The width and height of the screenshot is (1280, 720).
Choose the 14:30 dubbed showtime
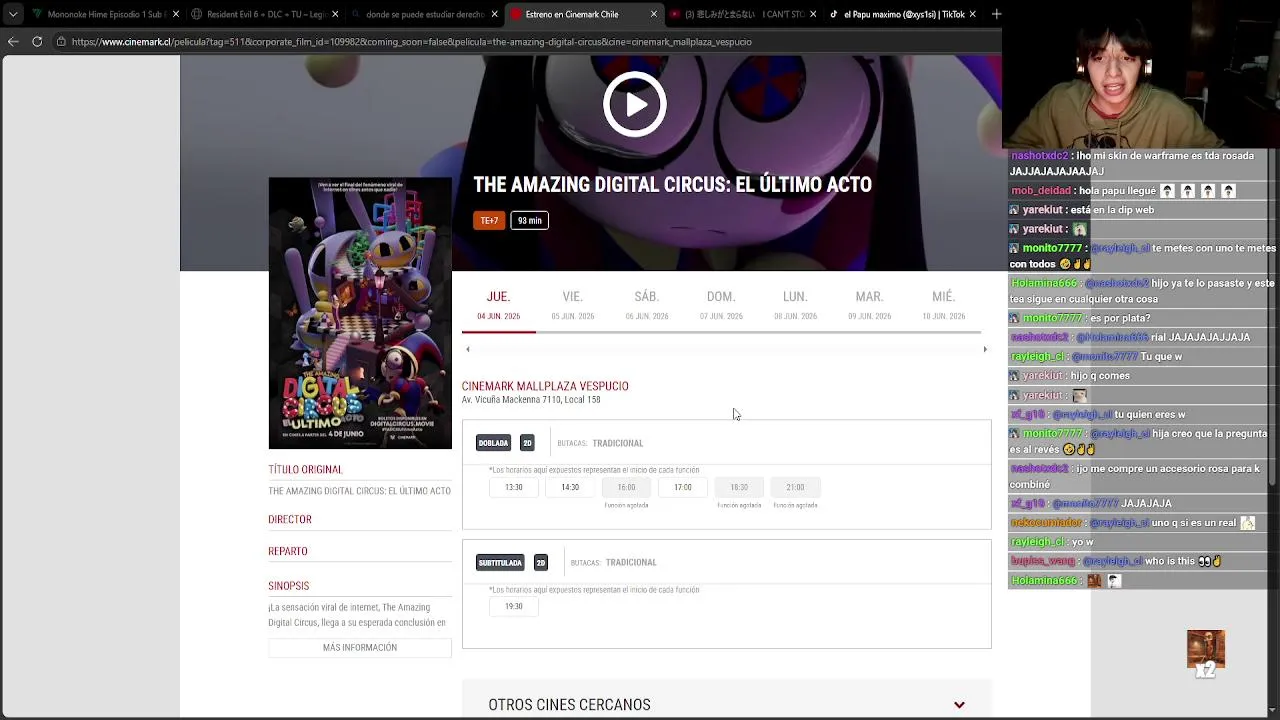(570, 487)
